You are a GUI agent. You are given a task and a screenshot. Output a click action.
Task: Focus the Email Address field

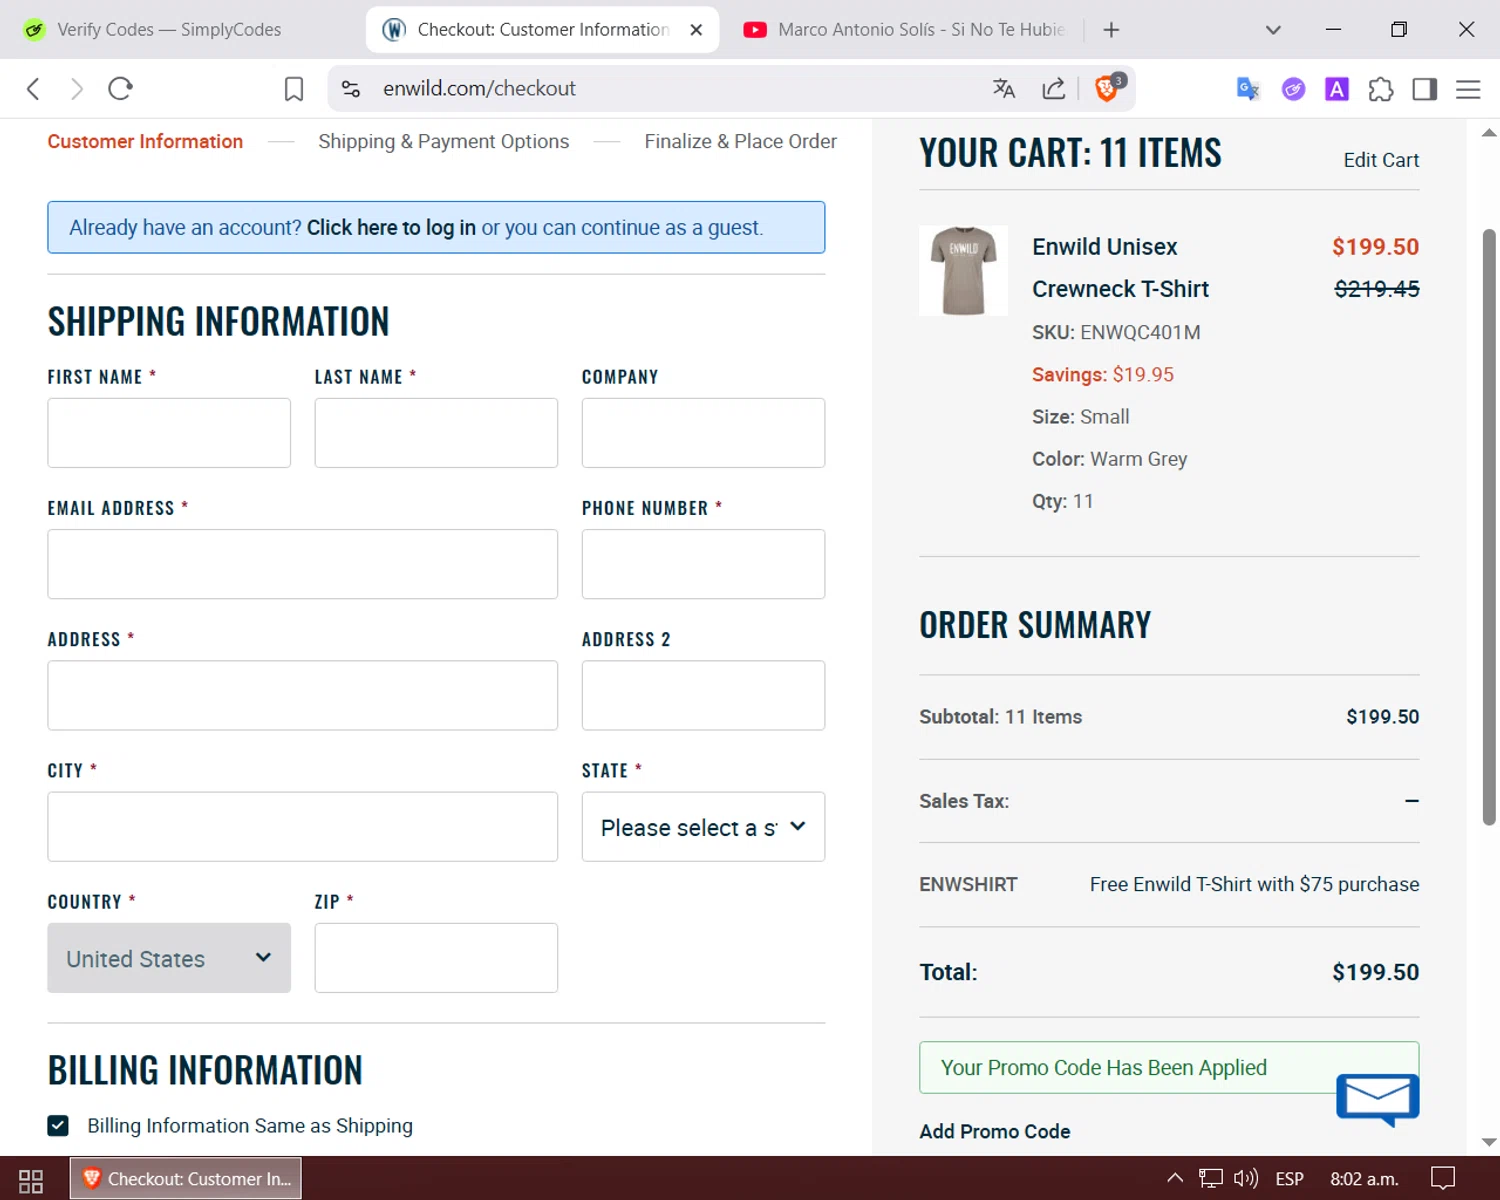click(302, 564)
